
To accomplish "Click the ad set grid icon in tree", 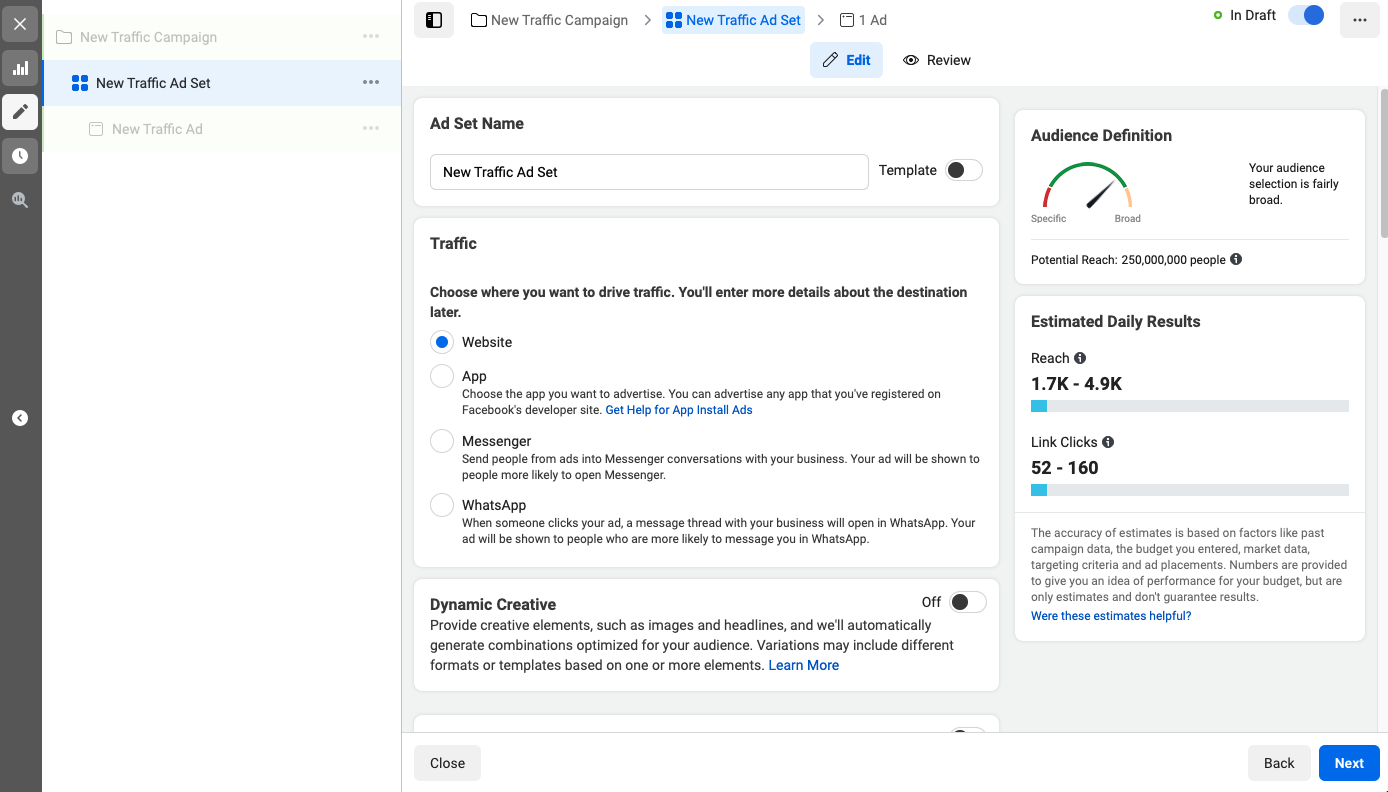I will (x=80, y=83).
